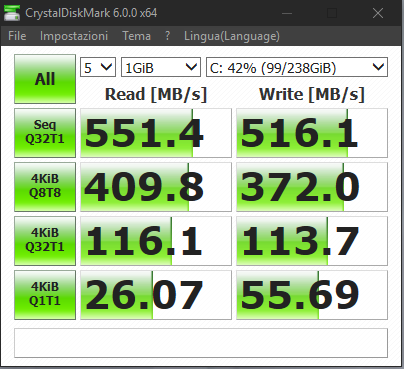Select the 4KiB Q32T1 read value 116.1
This screenshot has height=369, width=404.
(156, 241)
